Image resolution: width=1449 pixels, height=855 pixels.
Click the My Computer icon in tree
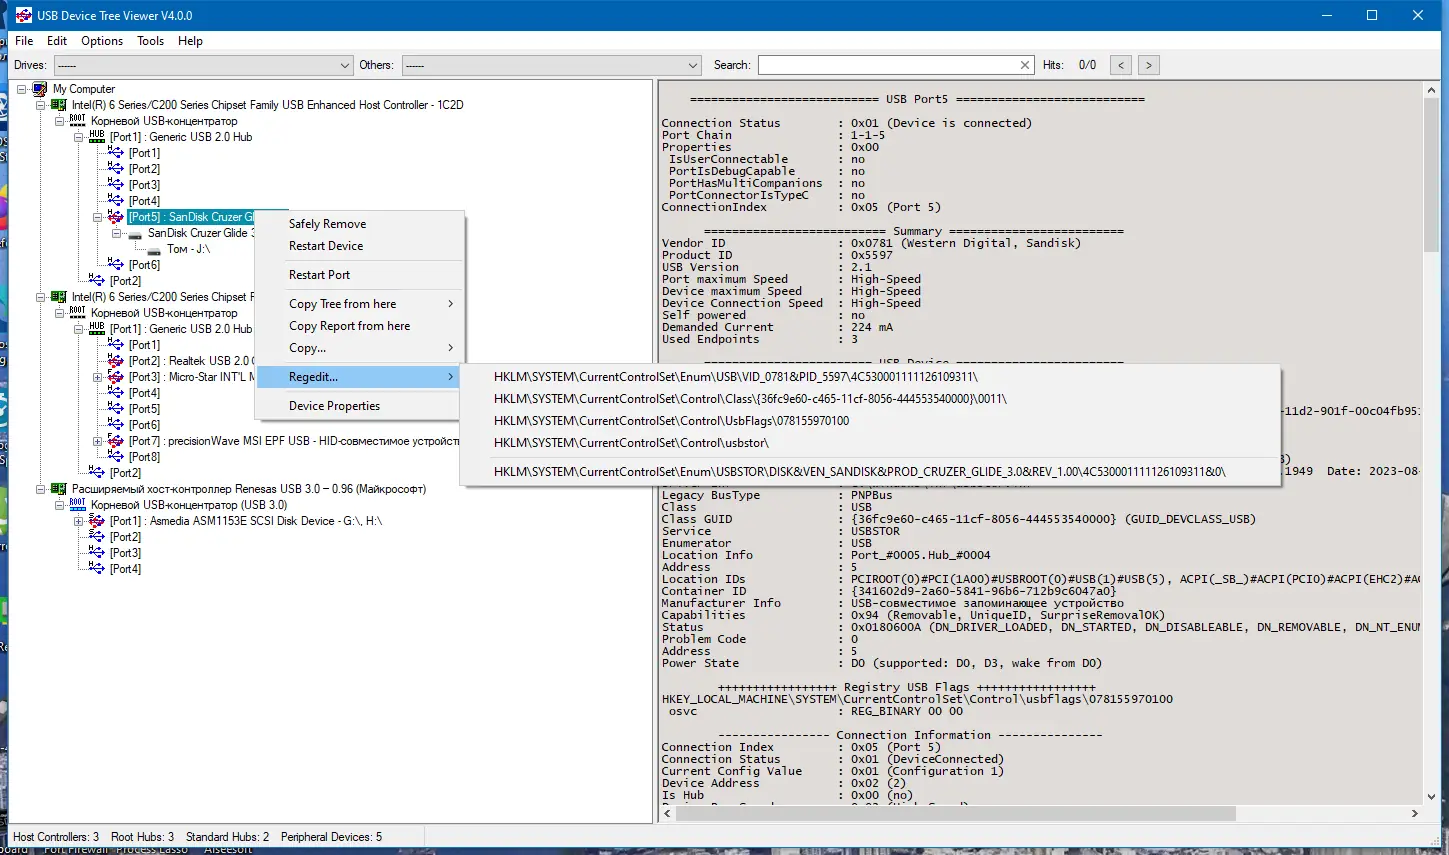(x=40, y=89)
